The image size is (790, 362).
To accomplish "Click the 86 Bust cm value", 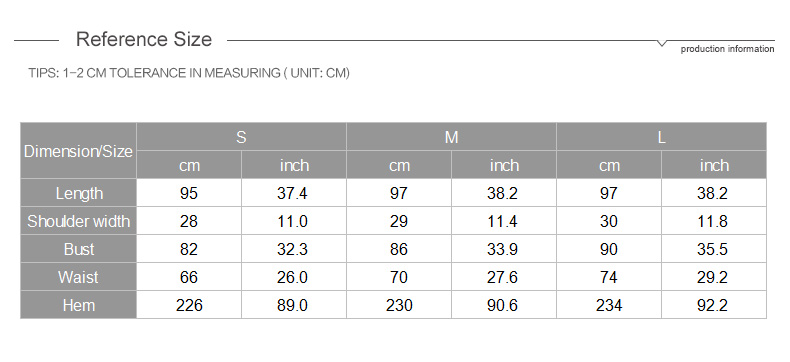I will (x=399, y=249).
